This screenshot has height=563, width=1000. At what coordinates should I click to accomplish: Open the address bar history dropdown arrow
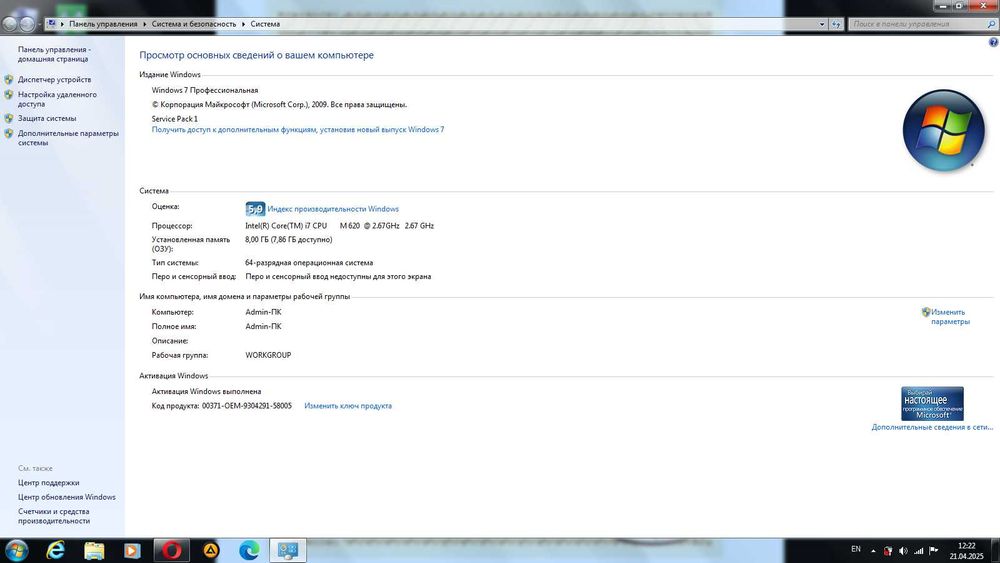coord(821,24)
